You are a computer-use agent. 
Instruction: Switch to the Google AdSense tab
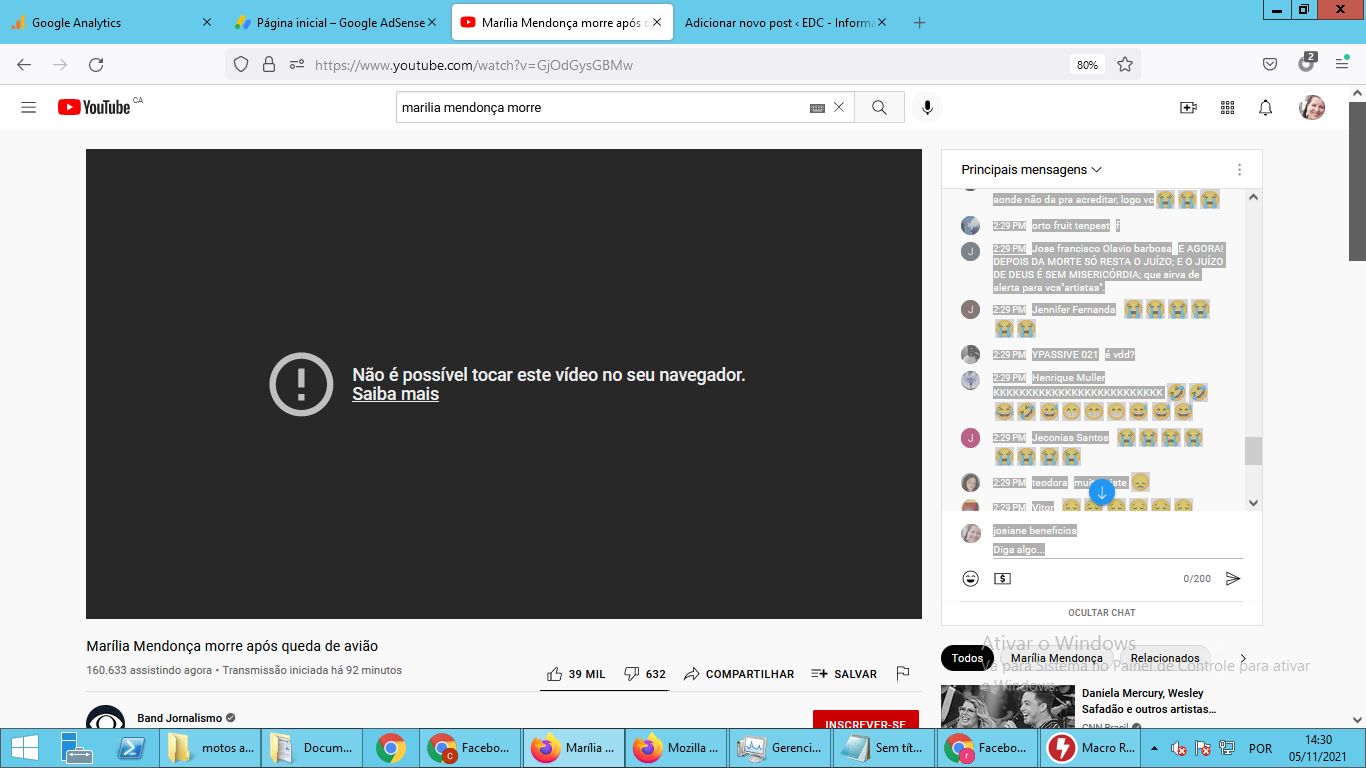click(x=337, y=22)
